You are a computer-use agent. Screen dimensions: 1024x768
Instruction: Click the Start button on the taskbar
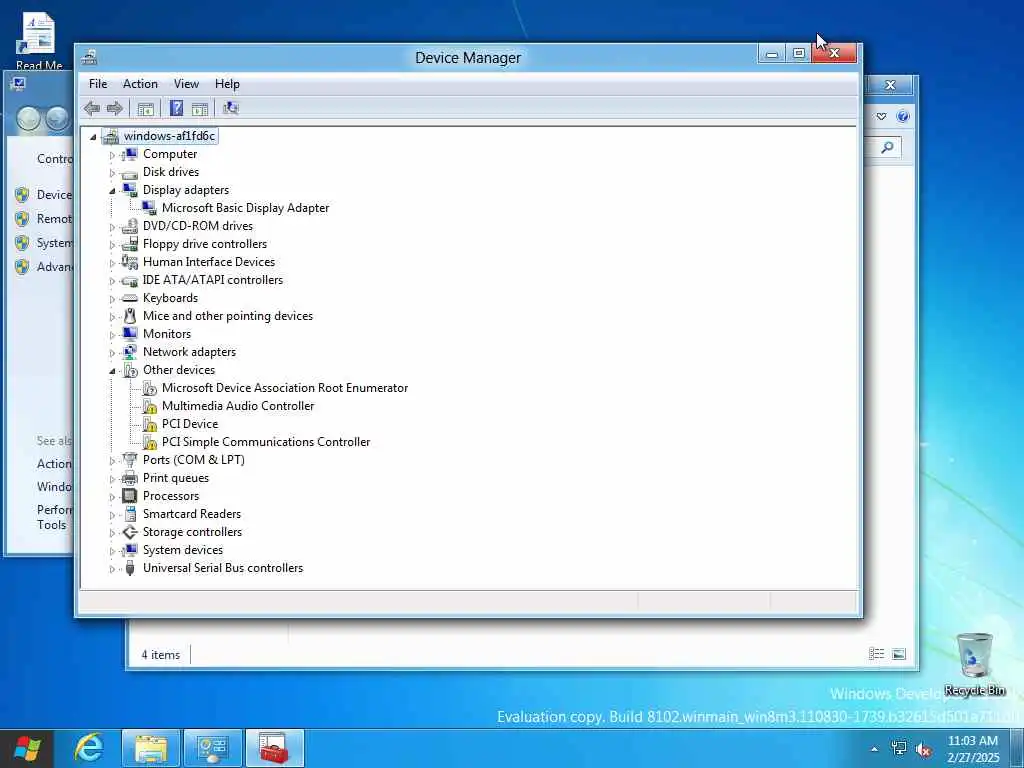(x=27, y=748)
